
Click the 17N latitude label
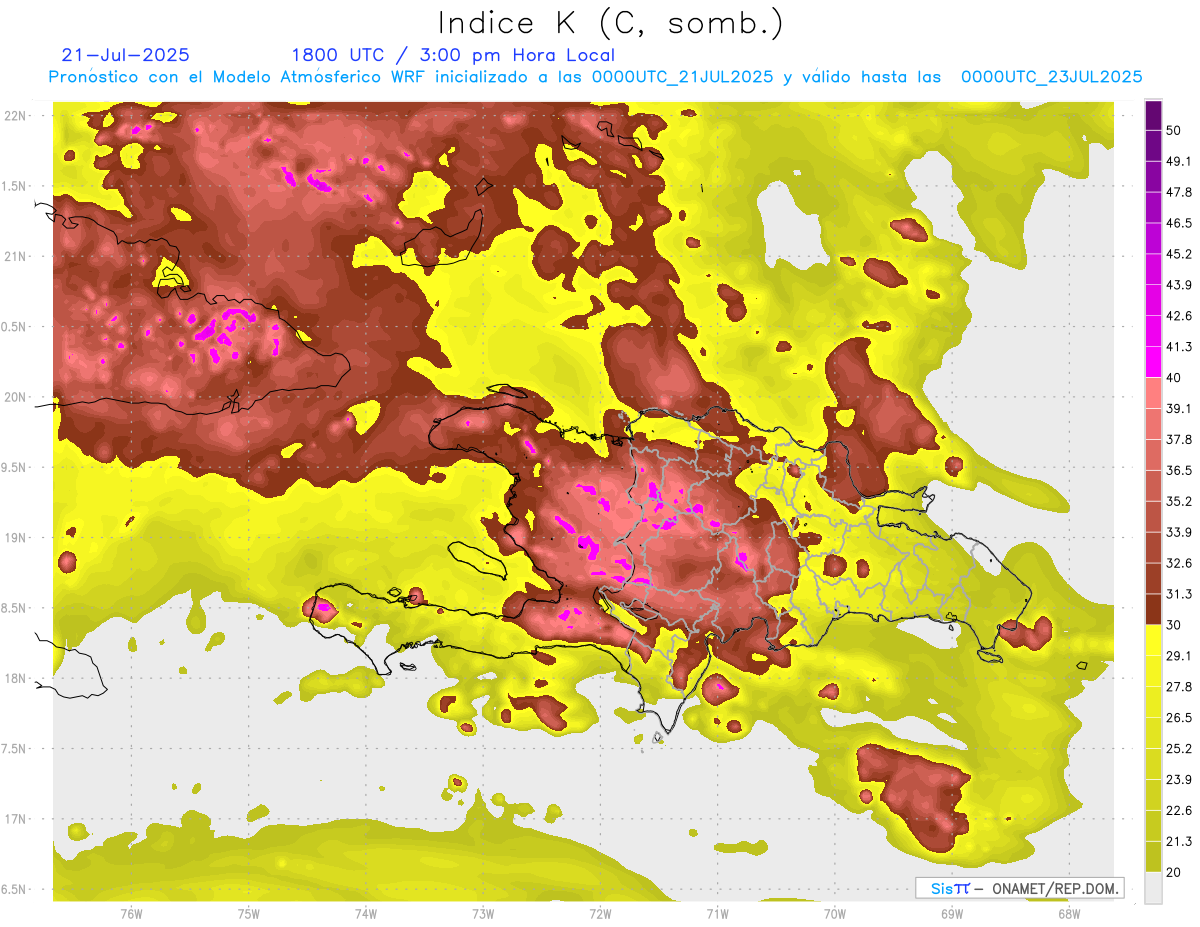click(x=16, y=819)
